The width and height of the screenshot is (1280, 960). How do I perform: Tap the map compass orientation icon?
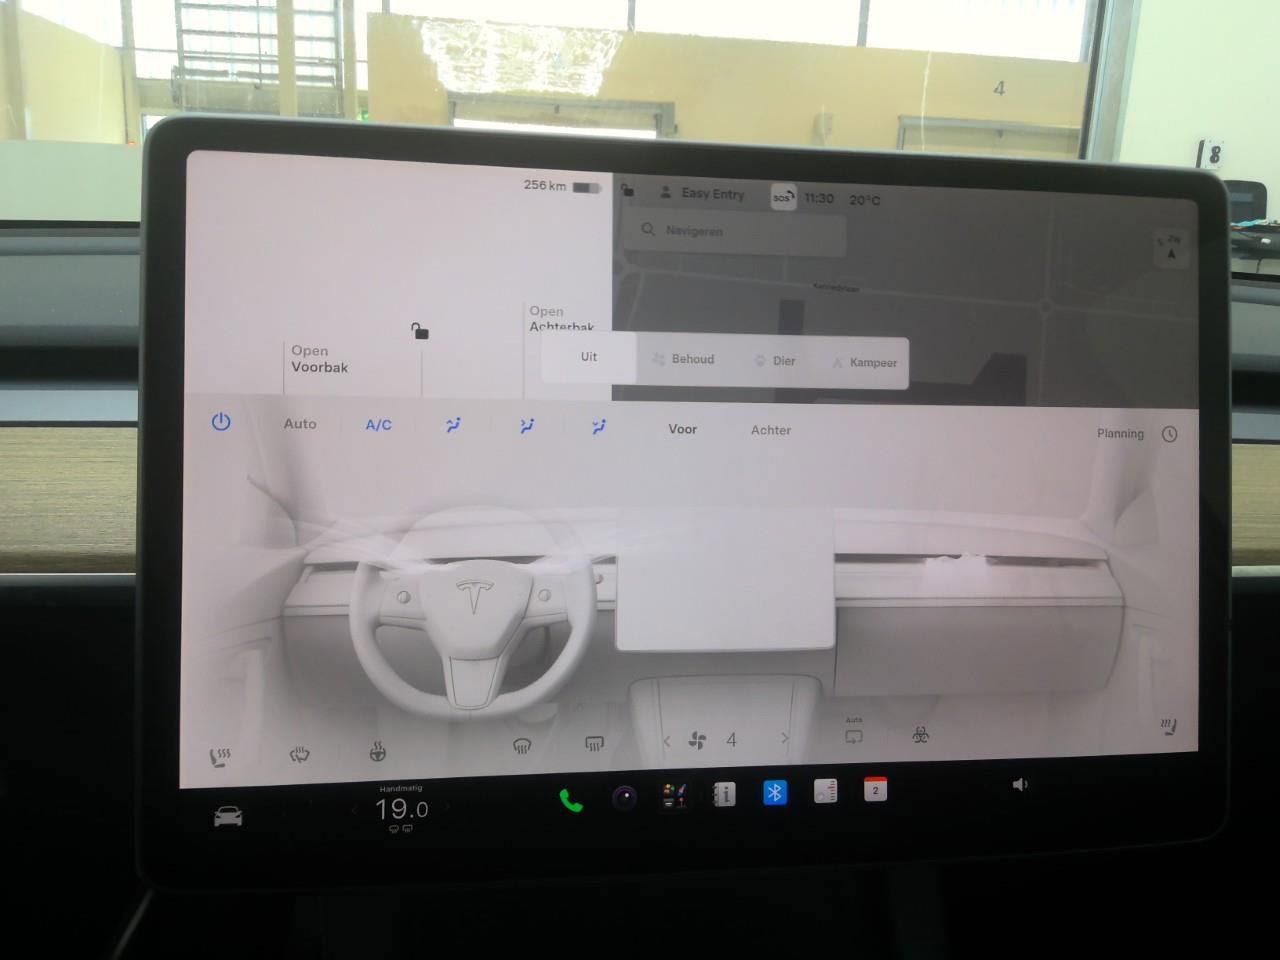(1171, 247)
